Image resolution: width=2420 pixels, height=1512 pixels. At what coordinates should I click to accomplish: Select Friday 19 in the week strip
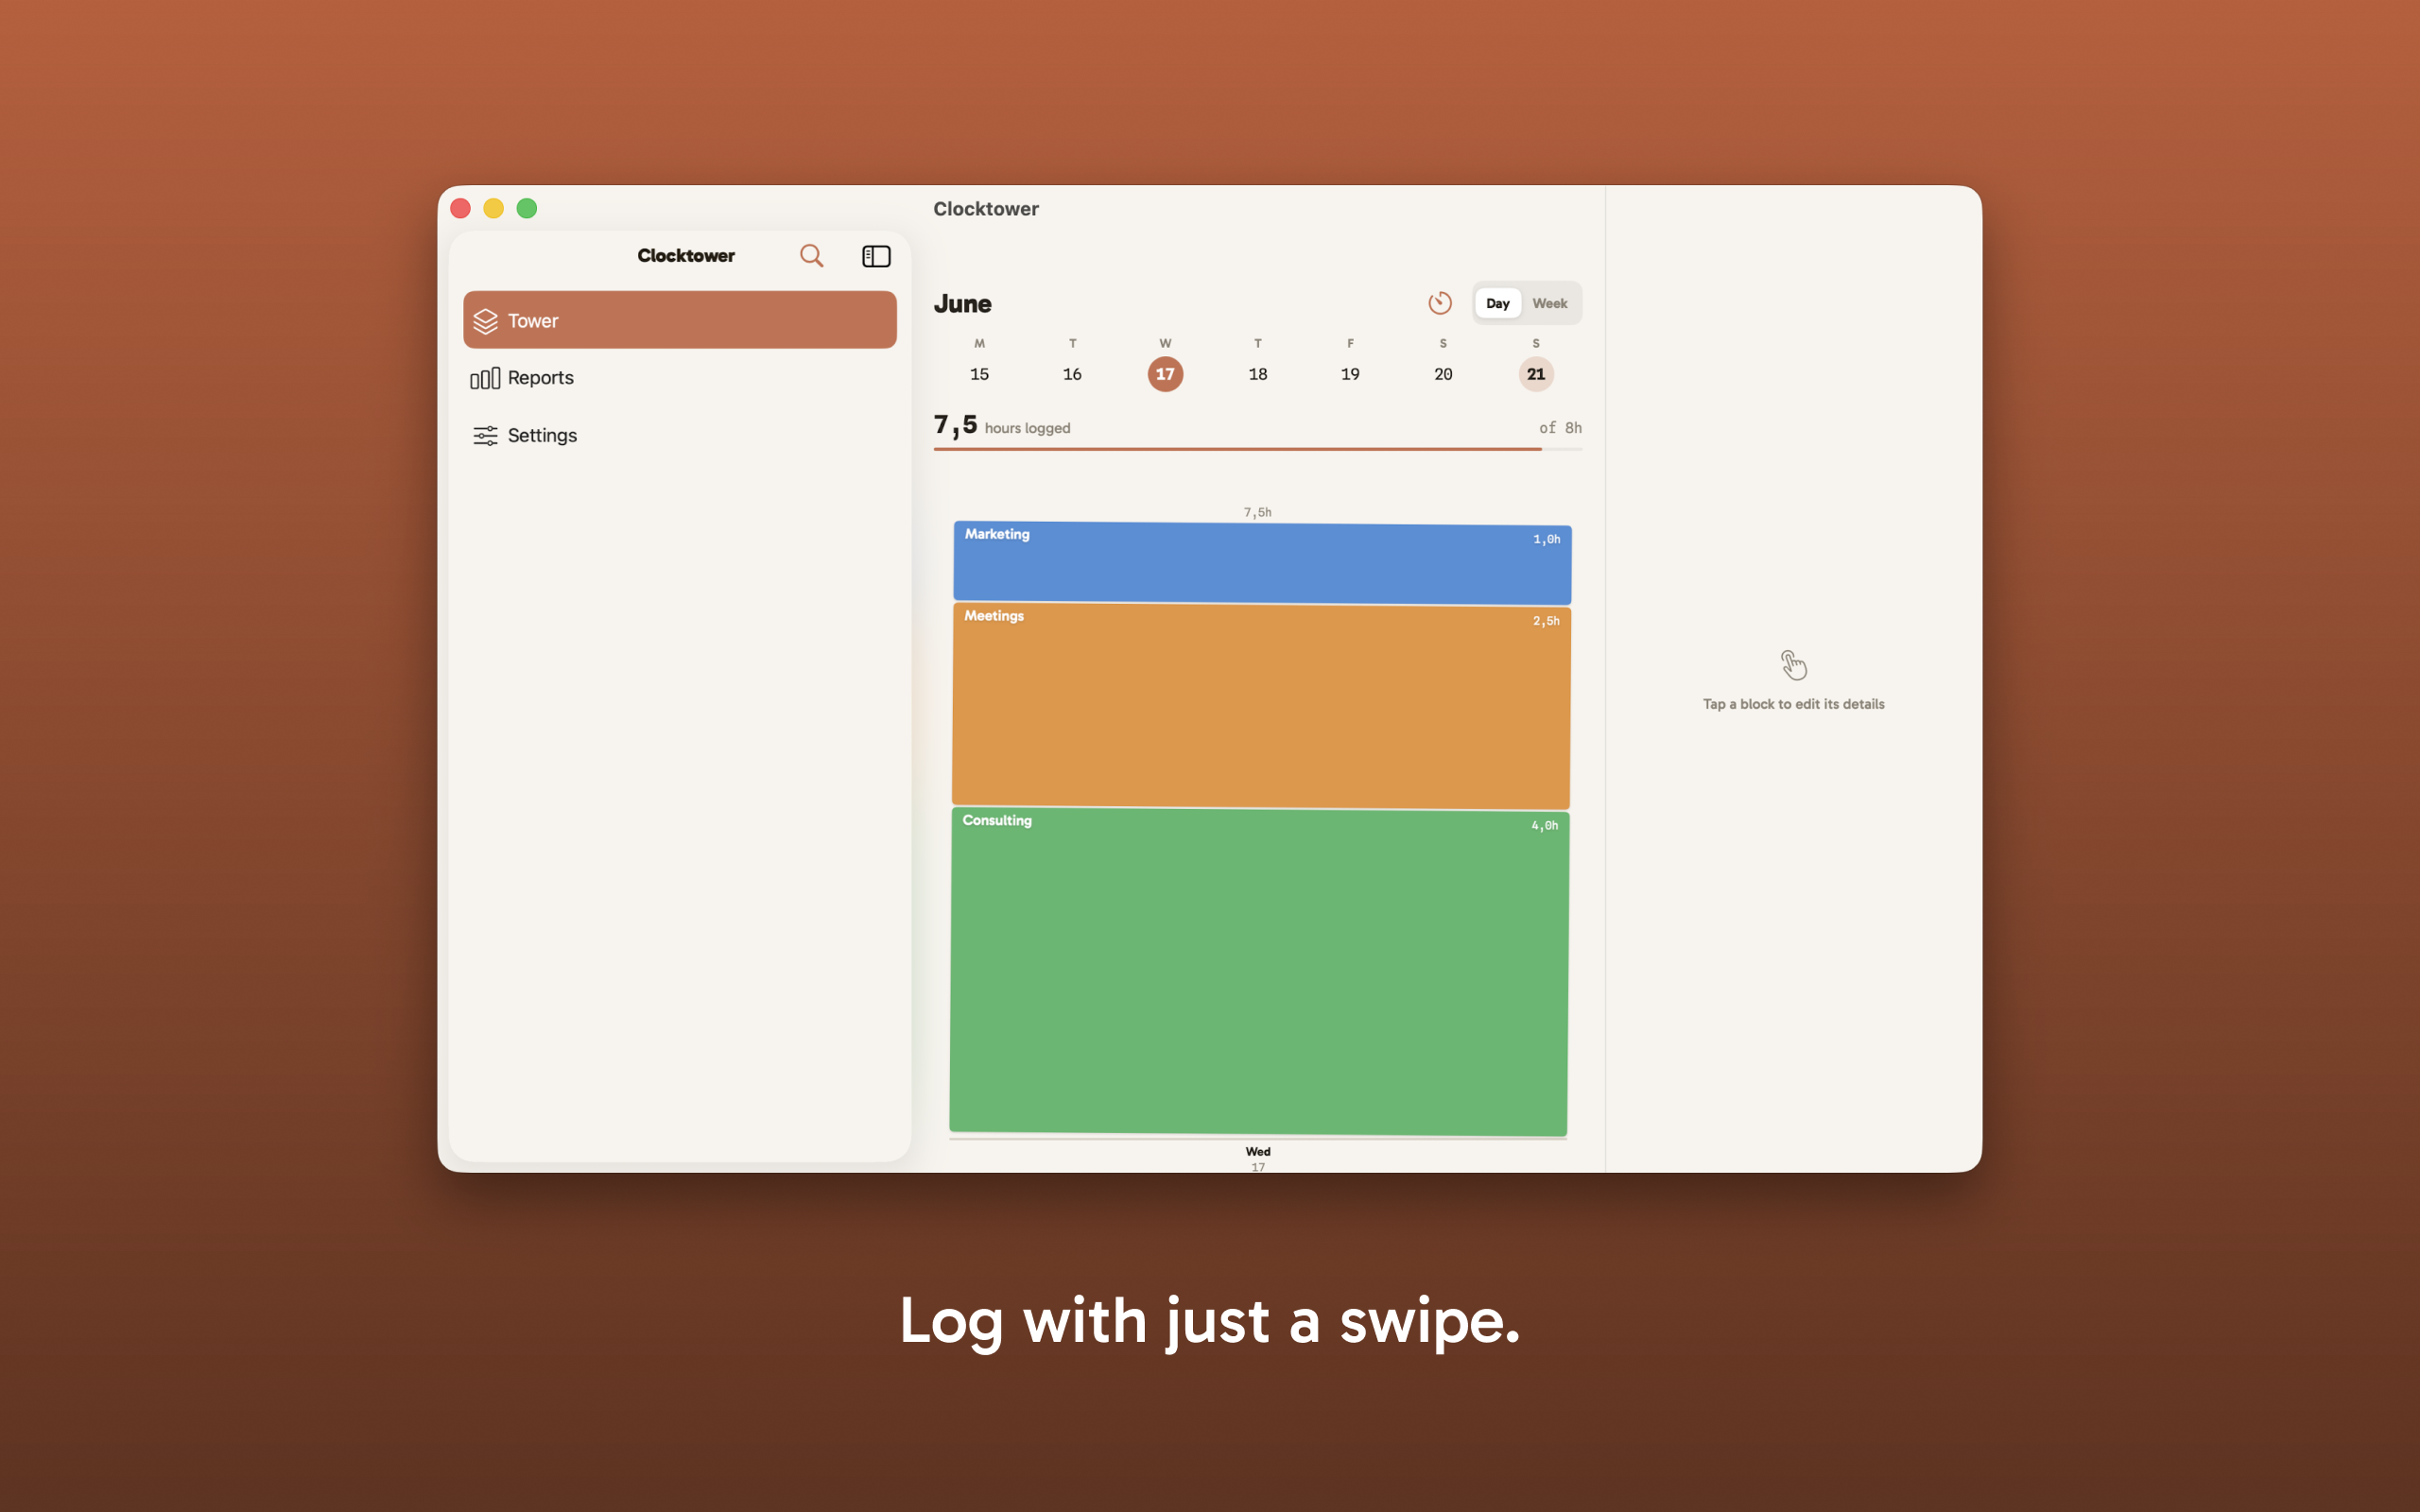click(1350, 374)
